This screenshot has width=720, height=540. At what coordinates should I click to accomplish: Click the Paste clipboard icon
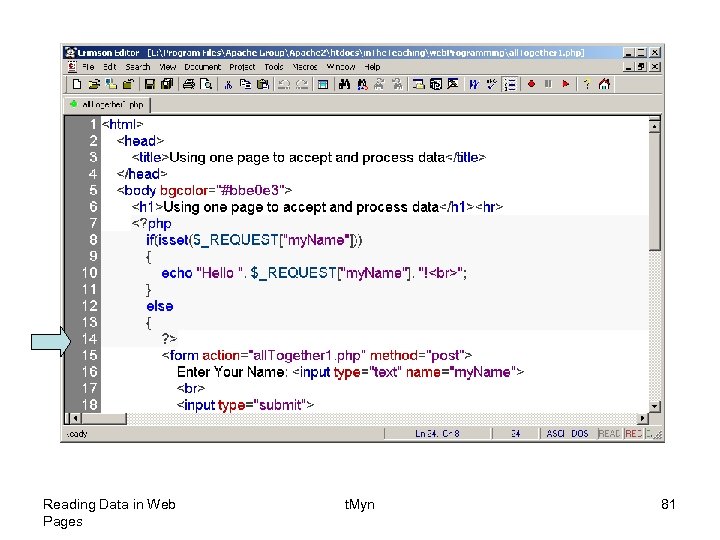pos(263,84)
